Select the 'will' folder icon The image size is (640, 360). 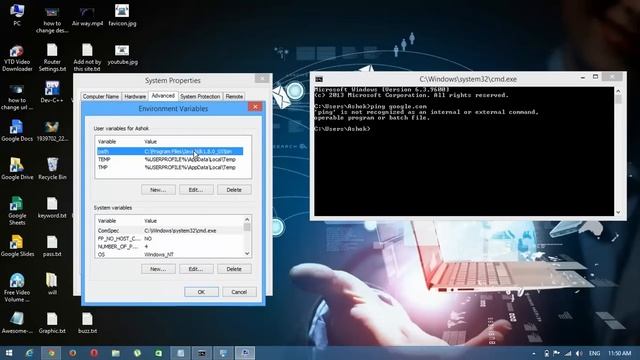coord(52,284)
